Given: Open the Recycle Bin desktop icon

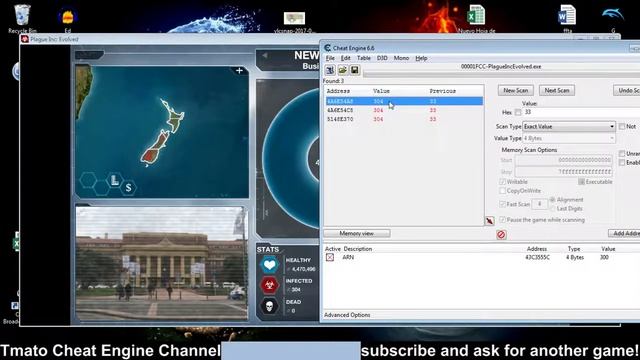Looking at the screenshot, I should 22,18.
